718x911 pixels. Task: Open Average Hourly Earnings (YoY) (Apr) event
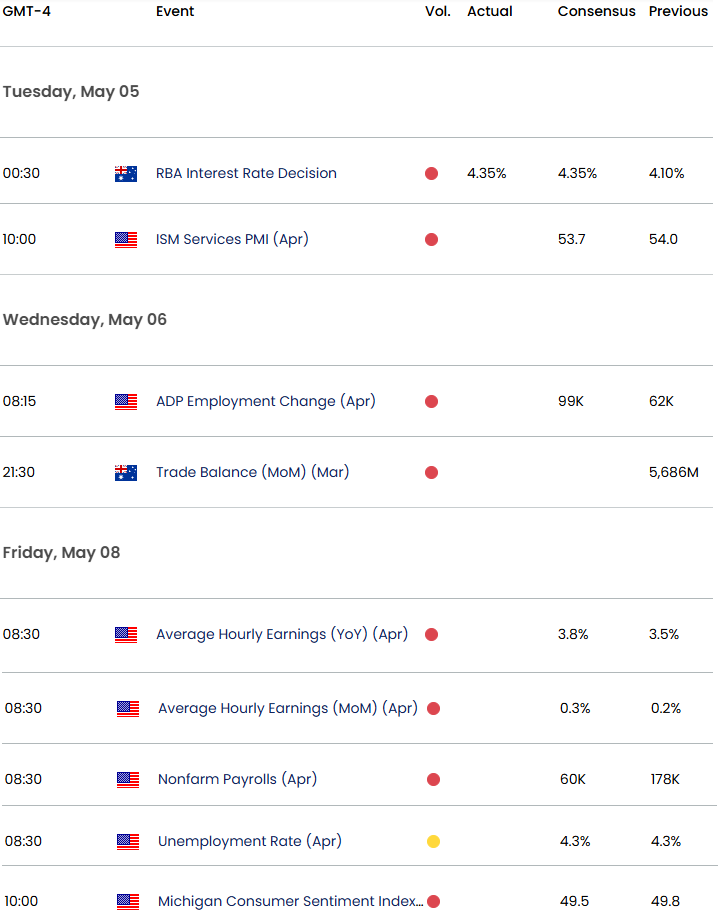(x=282, y=634)
